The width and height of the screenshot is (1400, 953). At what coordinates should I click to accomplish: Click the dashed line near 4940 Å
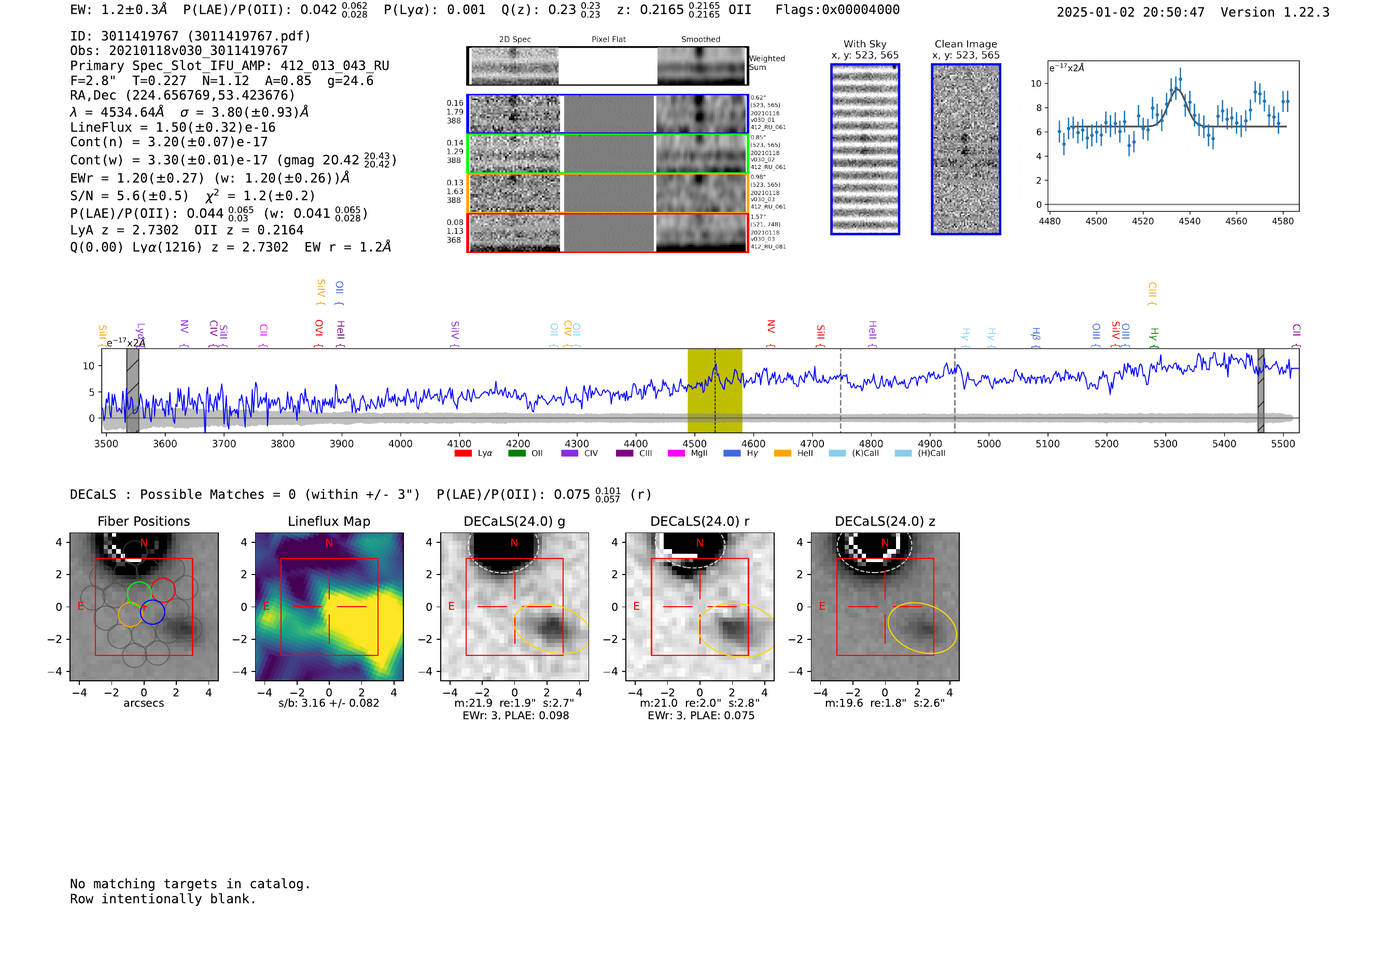pos(955,391)
